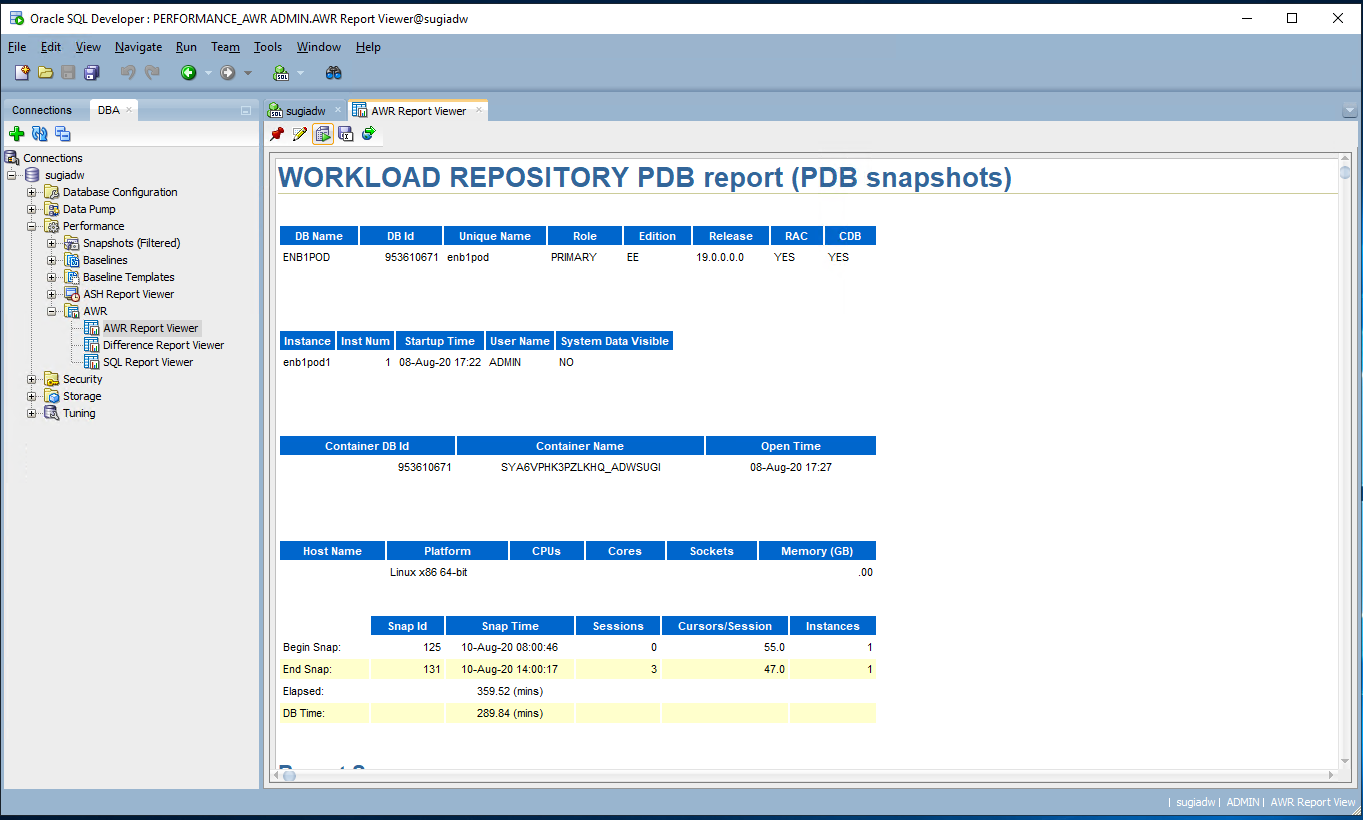Expand the Baselines node
The width and height of the screenshot is (1363, 820).
52,260
